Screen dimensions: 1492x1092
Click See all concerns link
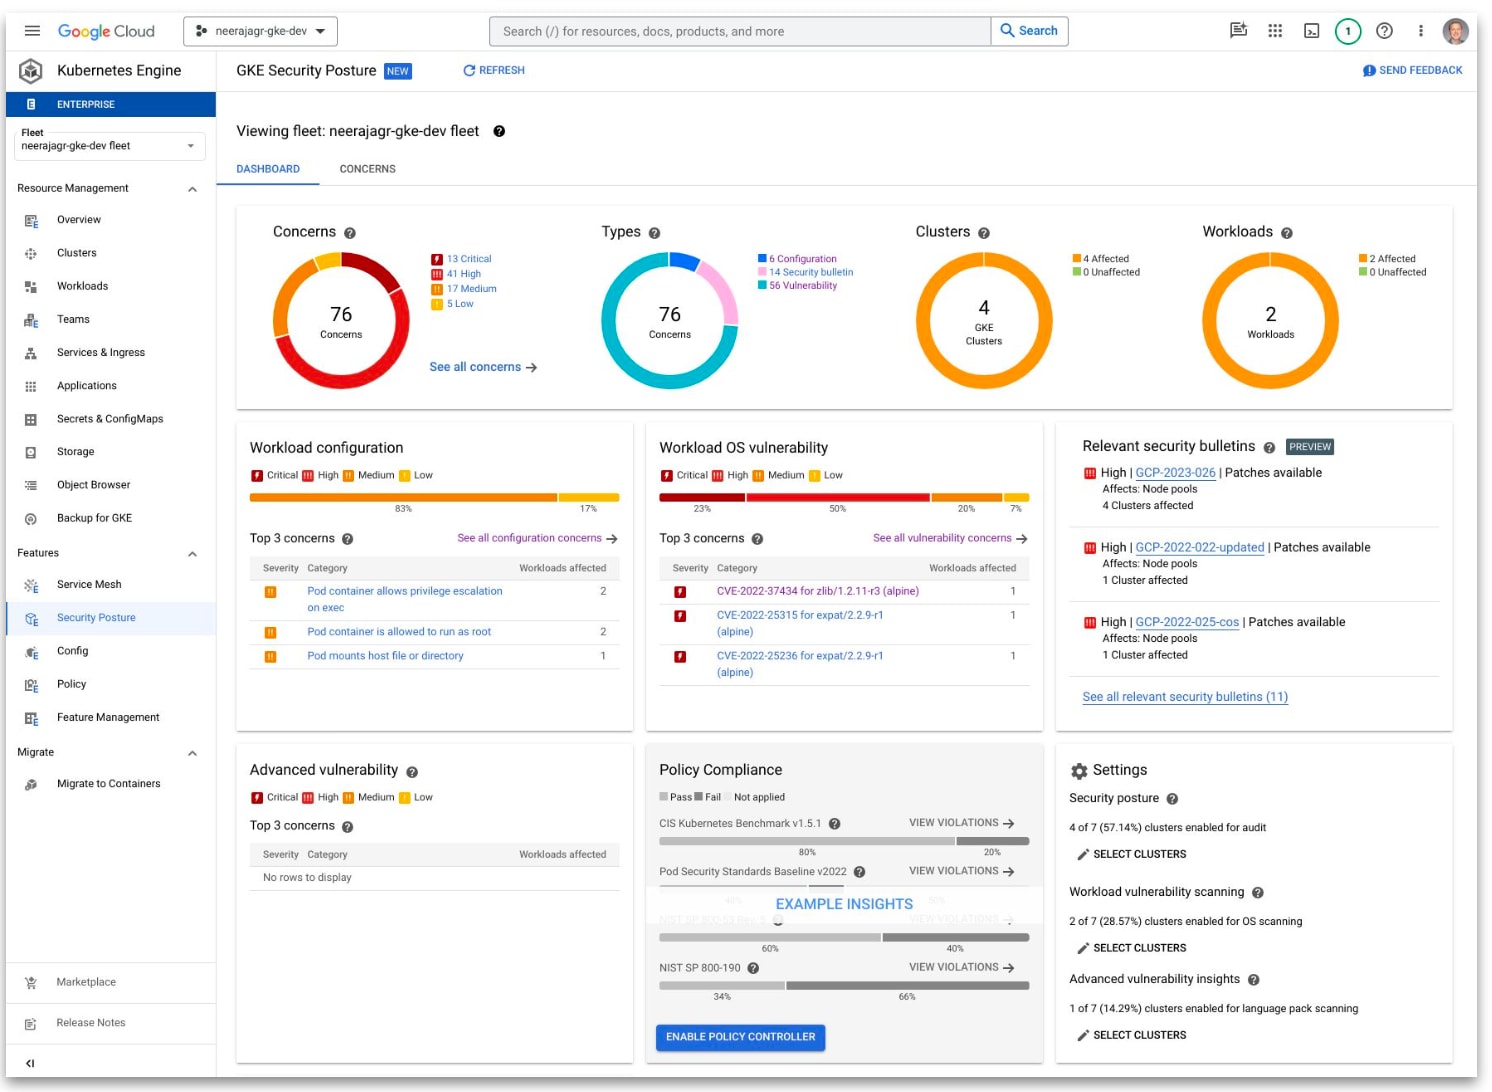point(483,367)
